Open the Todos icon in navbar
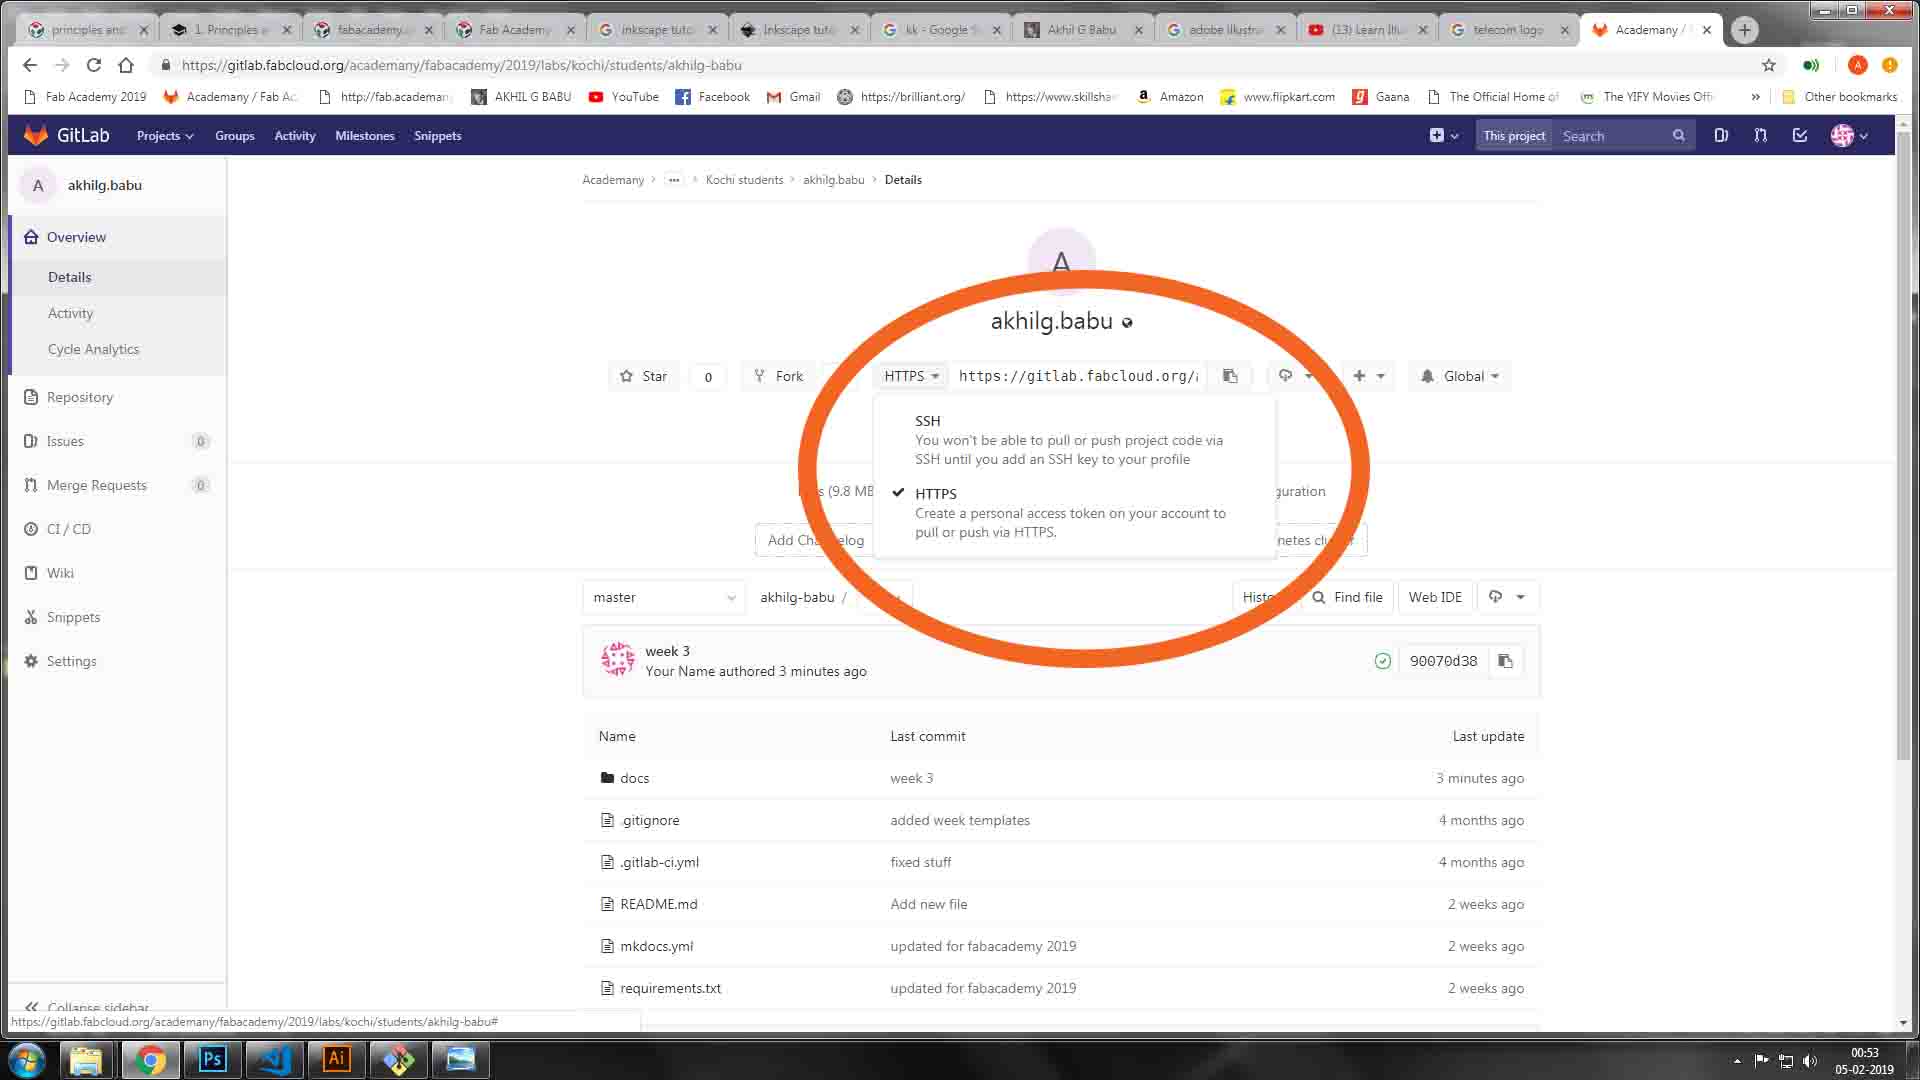 (x=1800, y=135)
